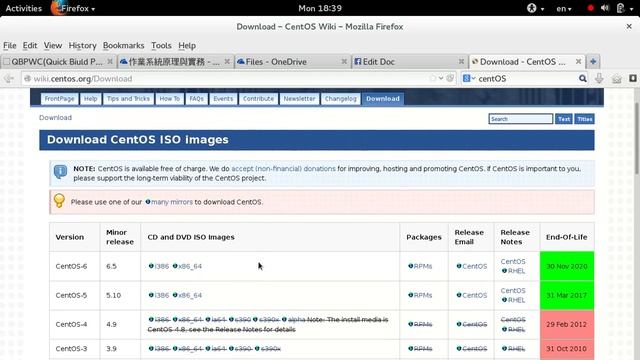Open the system menu arrow at top right
Image resolution: width=640 pixels, height=360 pixels.
click(x=631, y=9)
